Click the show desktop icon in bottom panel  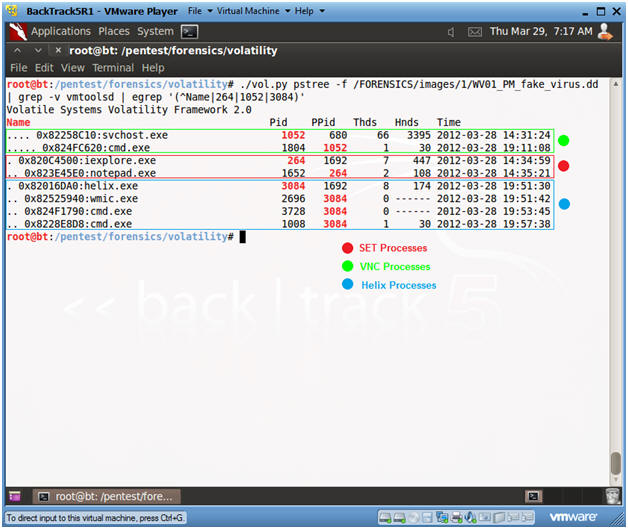pyautogui.click(x=14, y=497)
